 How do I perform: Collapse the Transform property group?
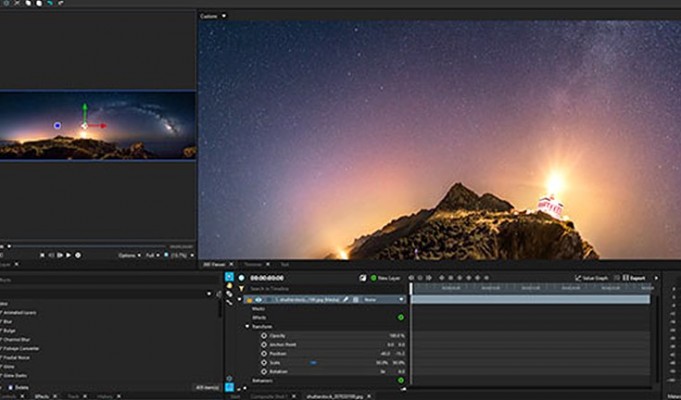pyautogui.click(x=248, y=327)
